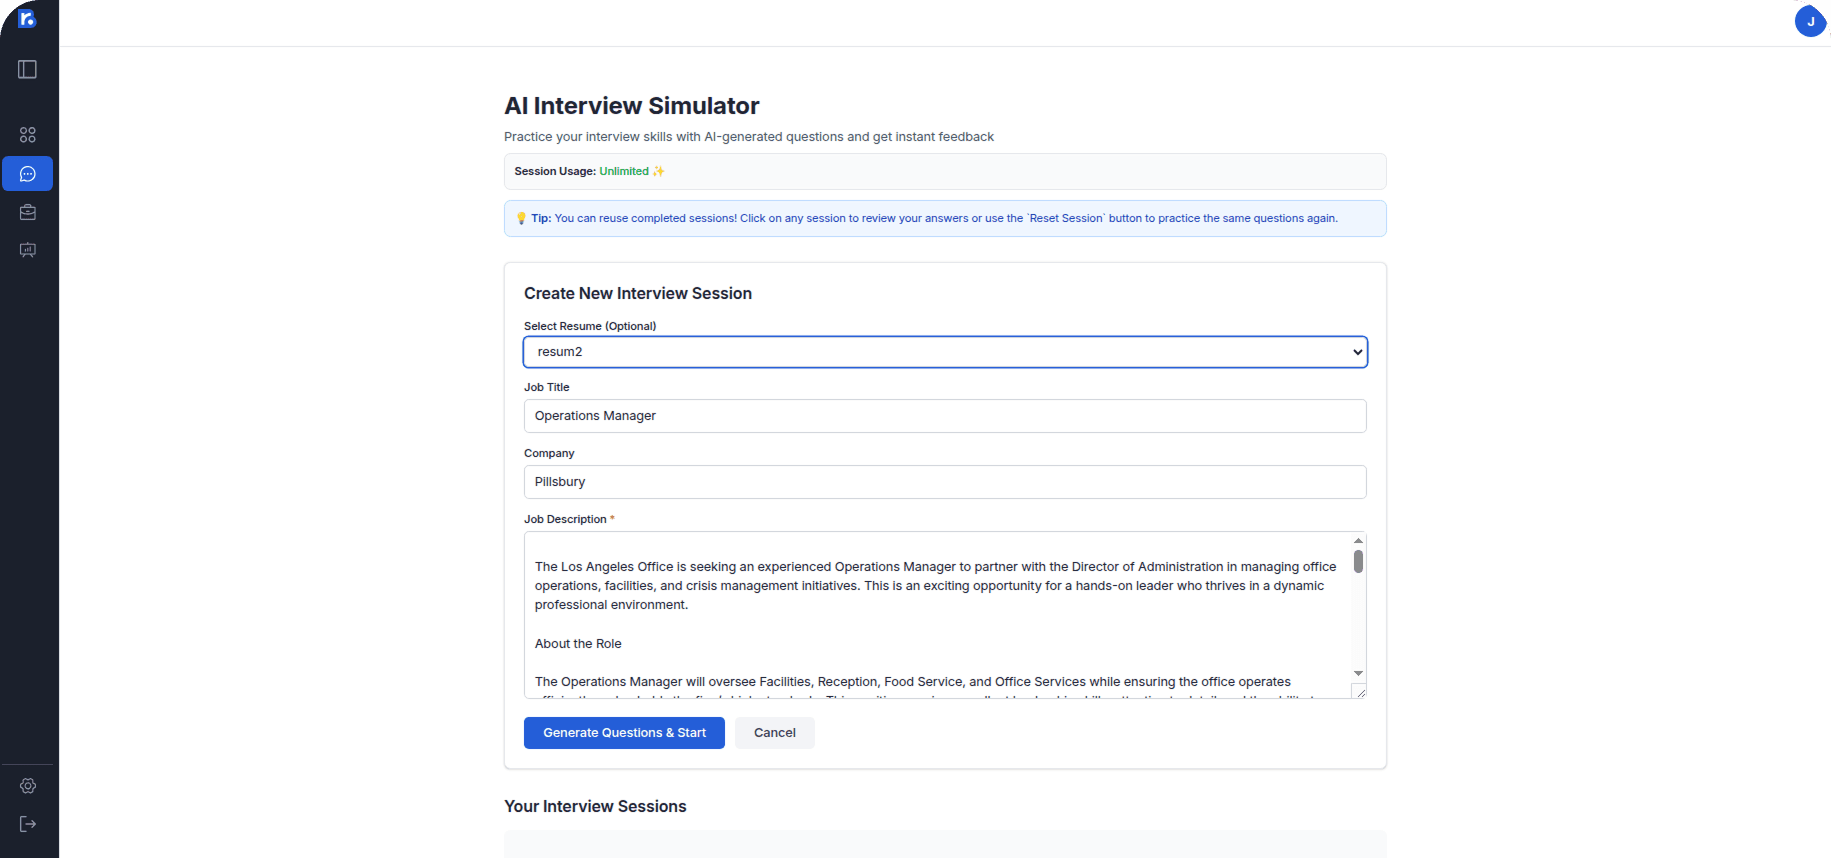
Task: Click the Job Description resize handle
Action: point(1360,690)
